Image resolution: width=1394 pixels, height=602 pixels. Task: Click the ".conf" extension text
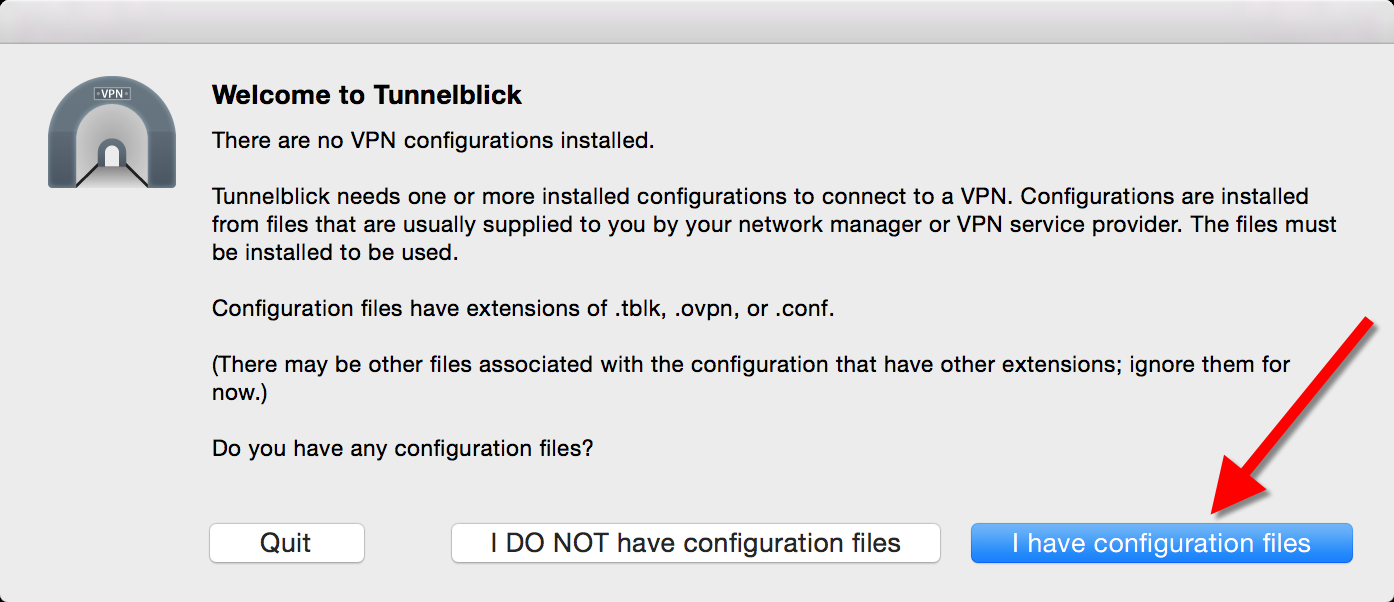point(804,308)
